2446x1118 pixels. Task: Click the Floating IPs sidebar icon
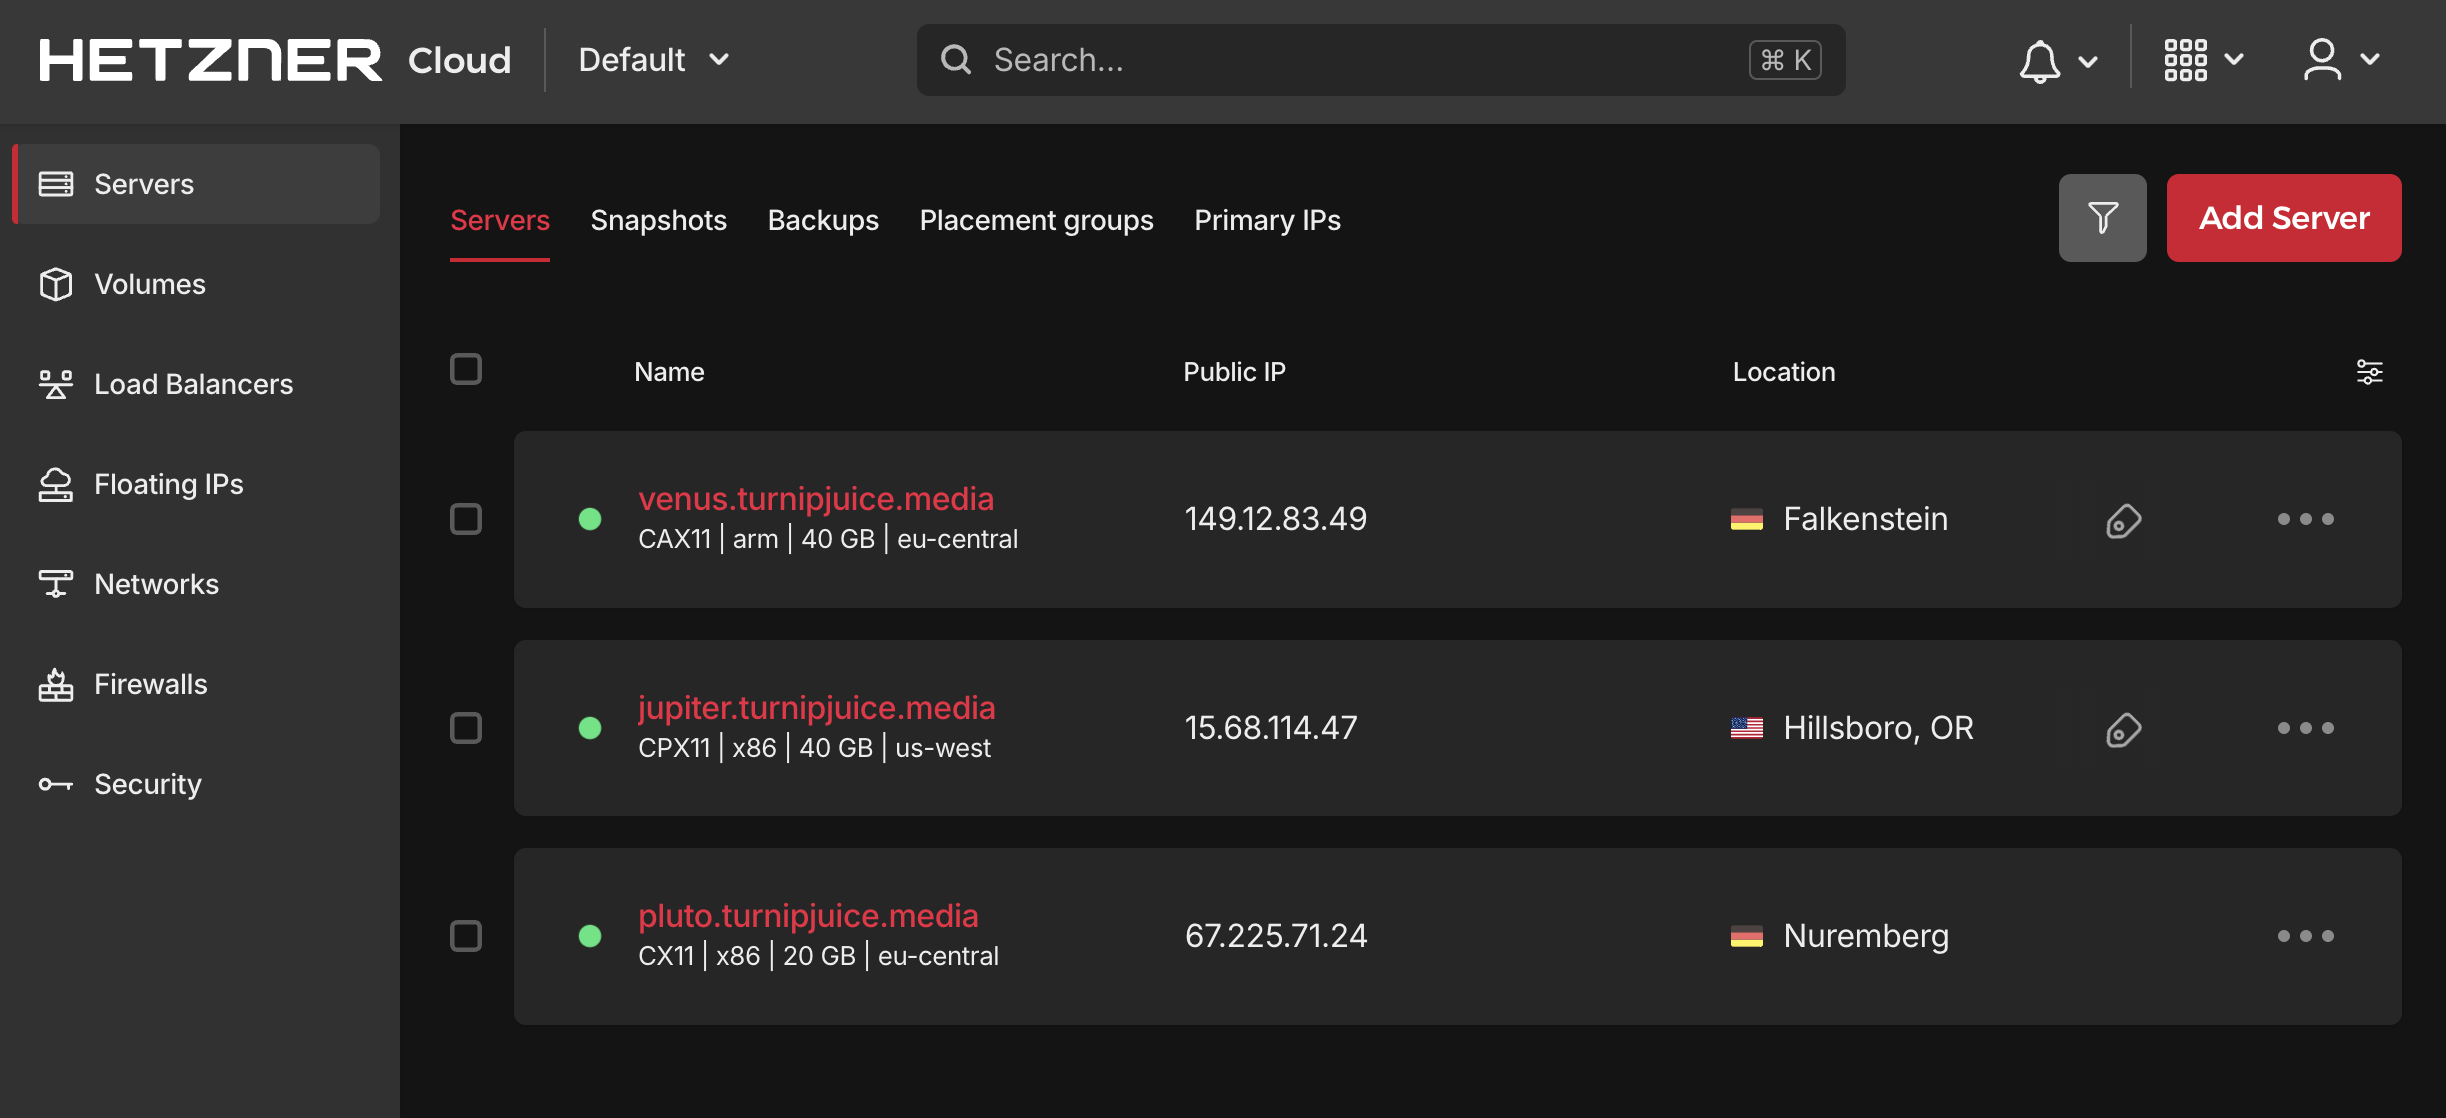tap(55, 483)
